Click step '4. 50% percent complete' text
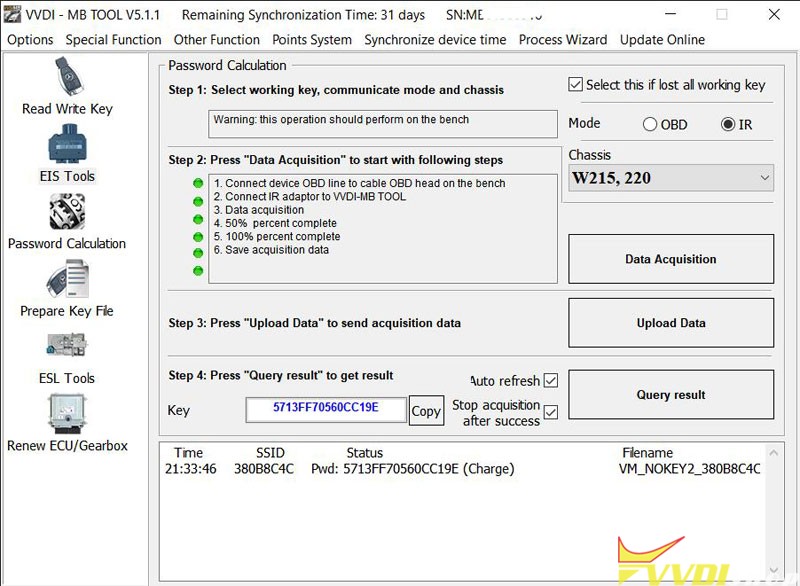Screen dimensions: 800x586 tap(275, 223)
